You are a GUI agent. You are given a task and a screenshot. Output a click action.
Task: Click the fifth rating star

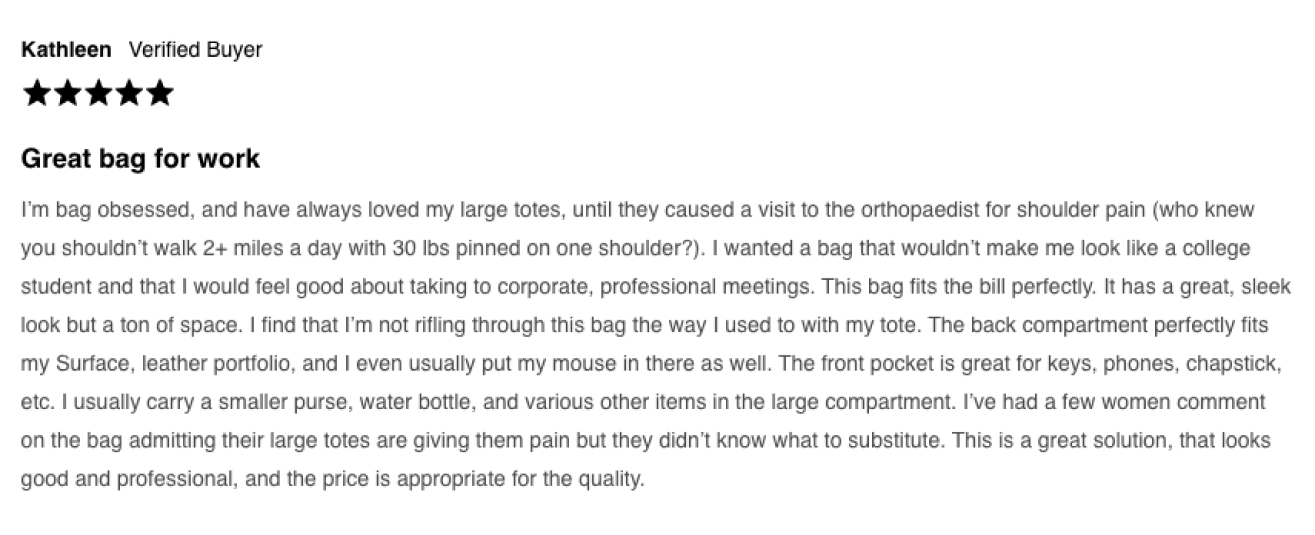pyautogui.click(x=159, y=94)
